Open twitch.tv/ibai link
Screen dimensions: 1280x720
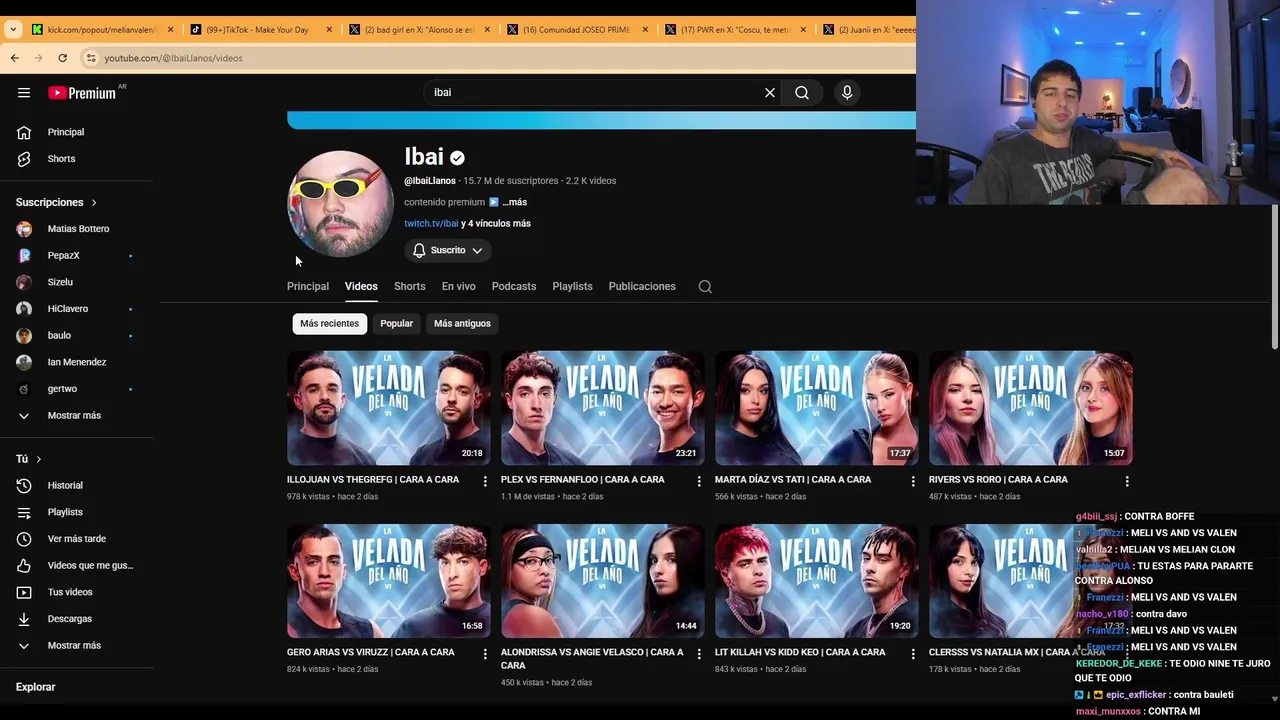tap(431, 224)
